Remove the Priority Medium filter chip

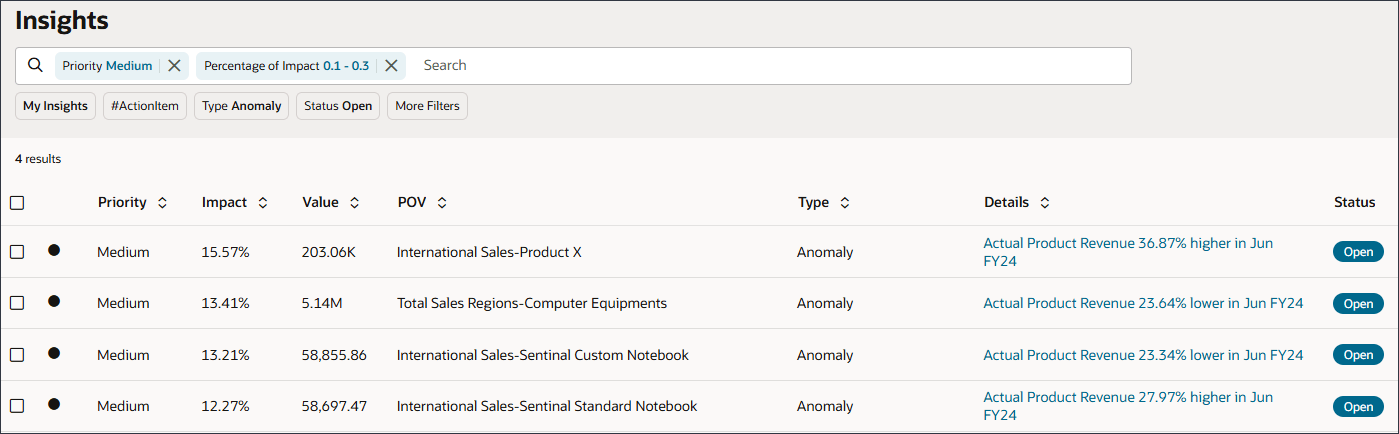click(174, 66)
